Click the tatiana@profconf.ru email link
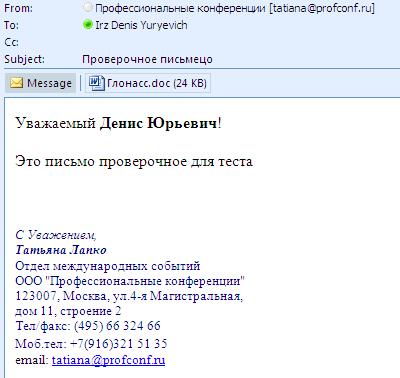 pyautogui.click(x=108, y=360)
